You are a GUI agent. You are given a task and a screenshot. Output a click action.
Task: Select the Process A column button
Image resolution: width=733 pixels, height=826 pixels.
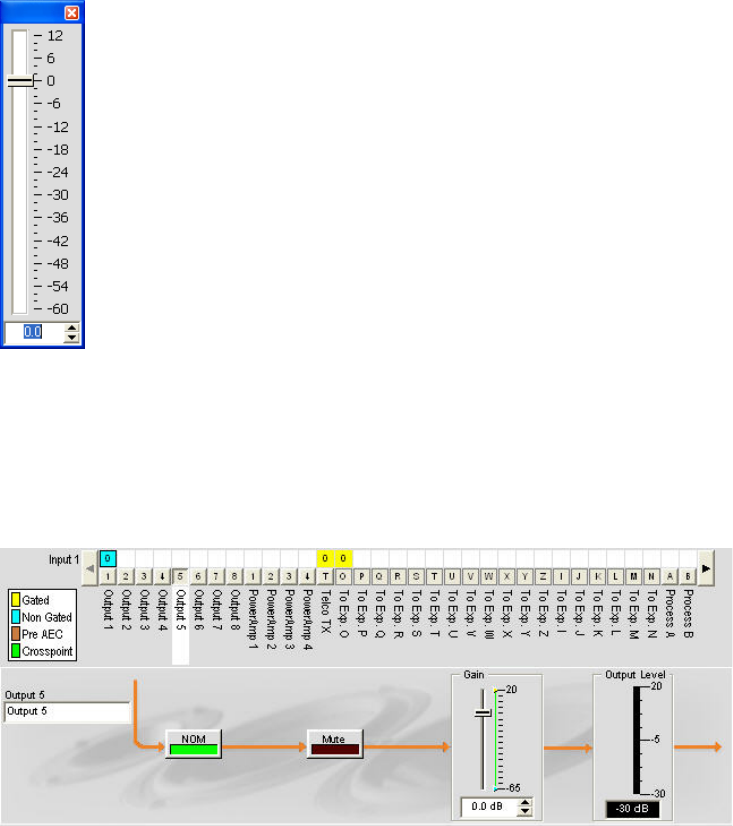tap(670, 576)
